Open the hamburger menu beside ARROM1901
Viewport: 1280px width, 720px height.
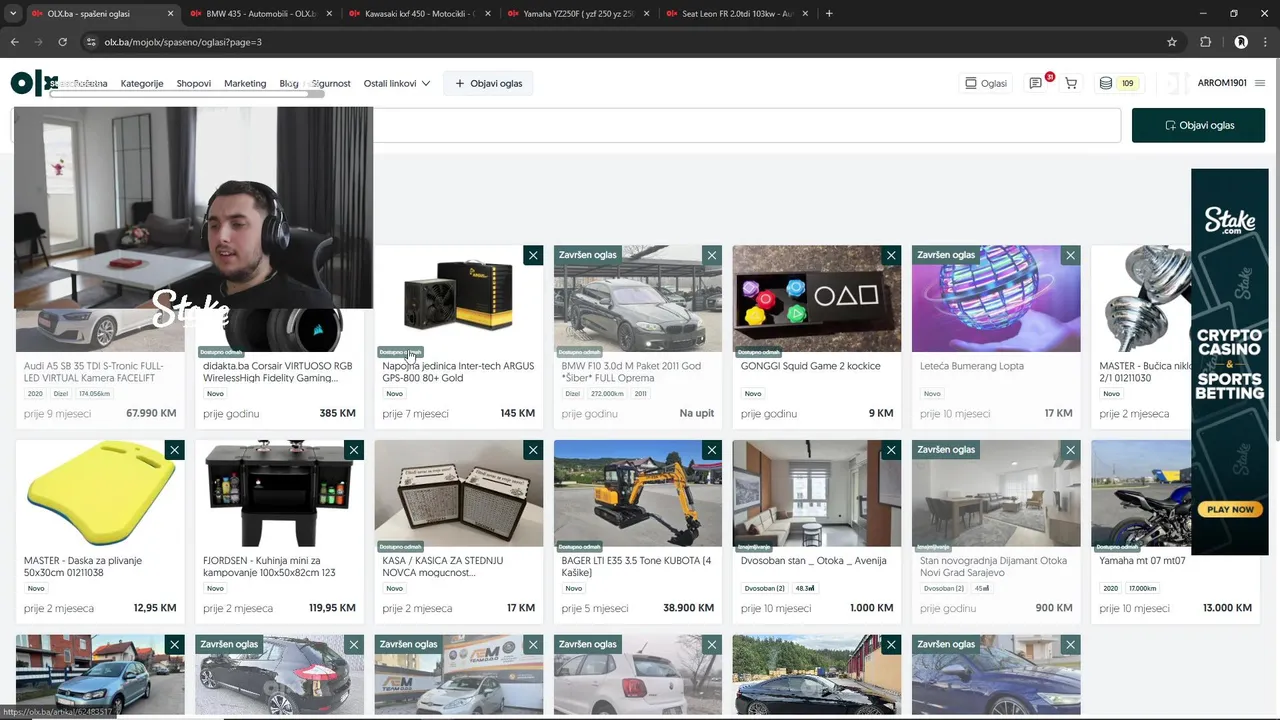pyautogui.click(x=1260, y=83)
